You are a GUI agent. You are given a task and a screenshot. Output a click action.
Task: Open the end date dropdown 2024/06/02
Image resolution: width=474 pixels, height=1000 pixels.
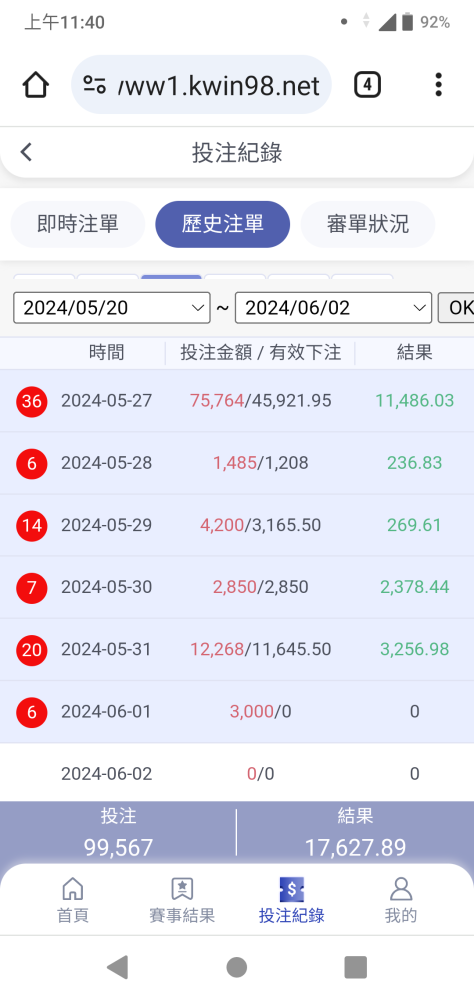[x=334, y=308]
